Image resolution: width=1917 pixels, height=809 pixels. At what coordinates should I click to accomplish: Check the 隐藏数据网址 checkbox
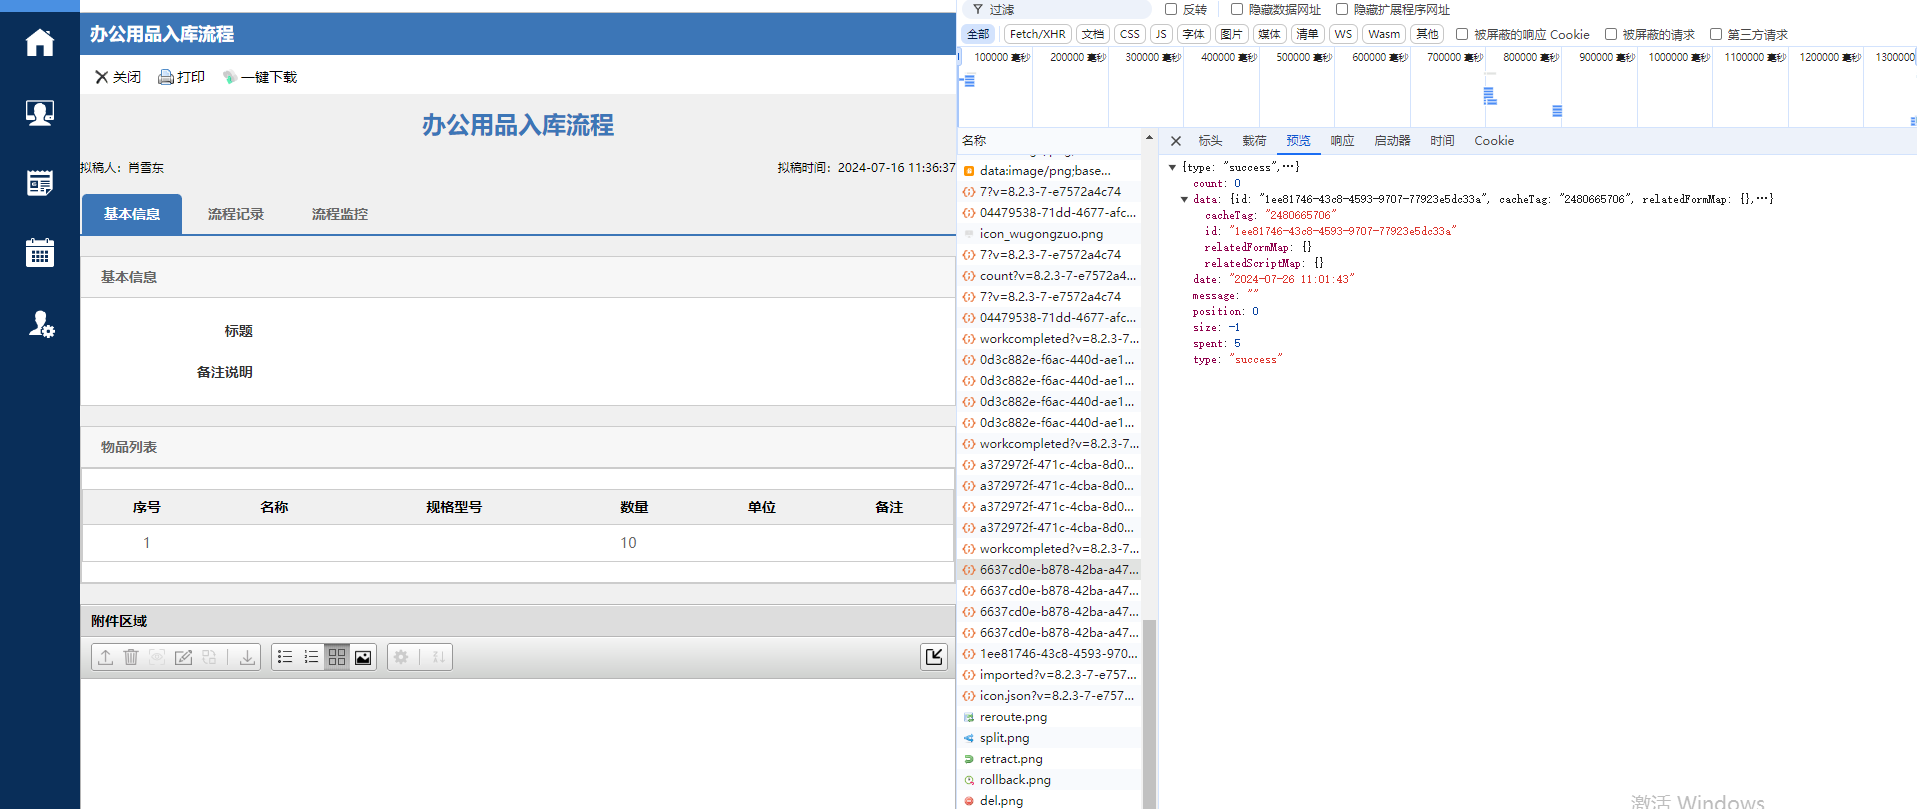(x=1237, y=9)
